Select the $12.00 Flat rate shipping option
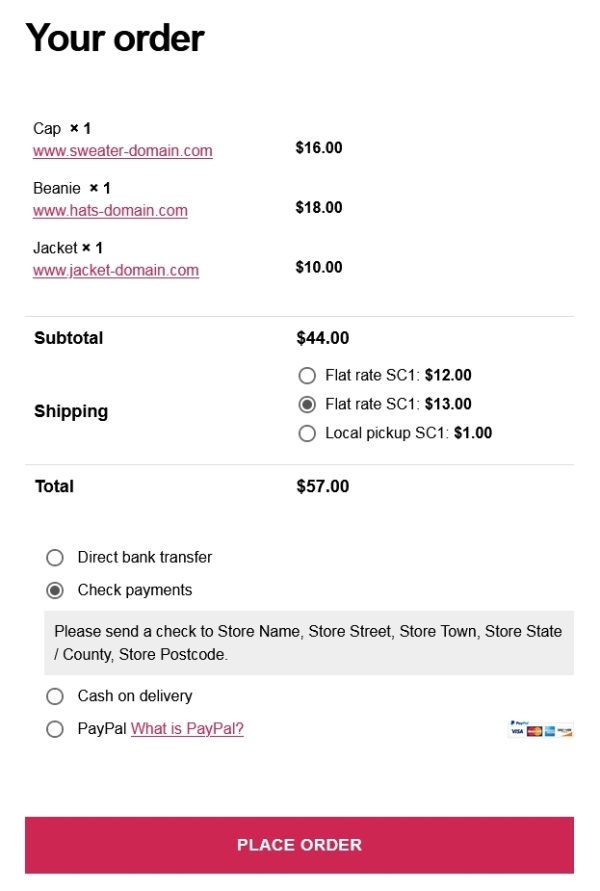Screen dimensions: 600x891 pos(307,376)
